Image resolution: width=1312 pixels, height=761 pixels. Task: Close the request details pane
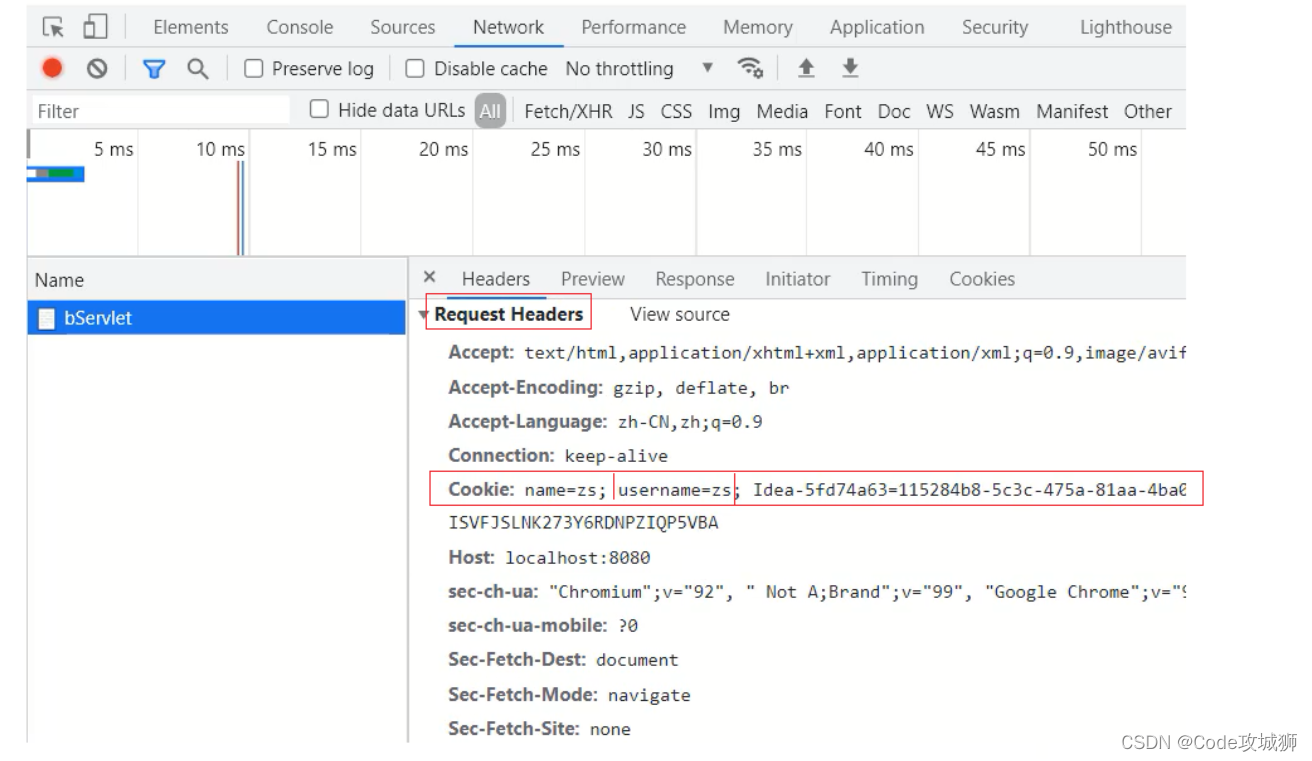coord(429,277)
